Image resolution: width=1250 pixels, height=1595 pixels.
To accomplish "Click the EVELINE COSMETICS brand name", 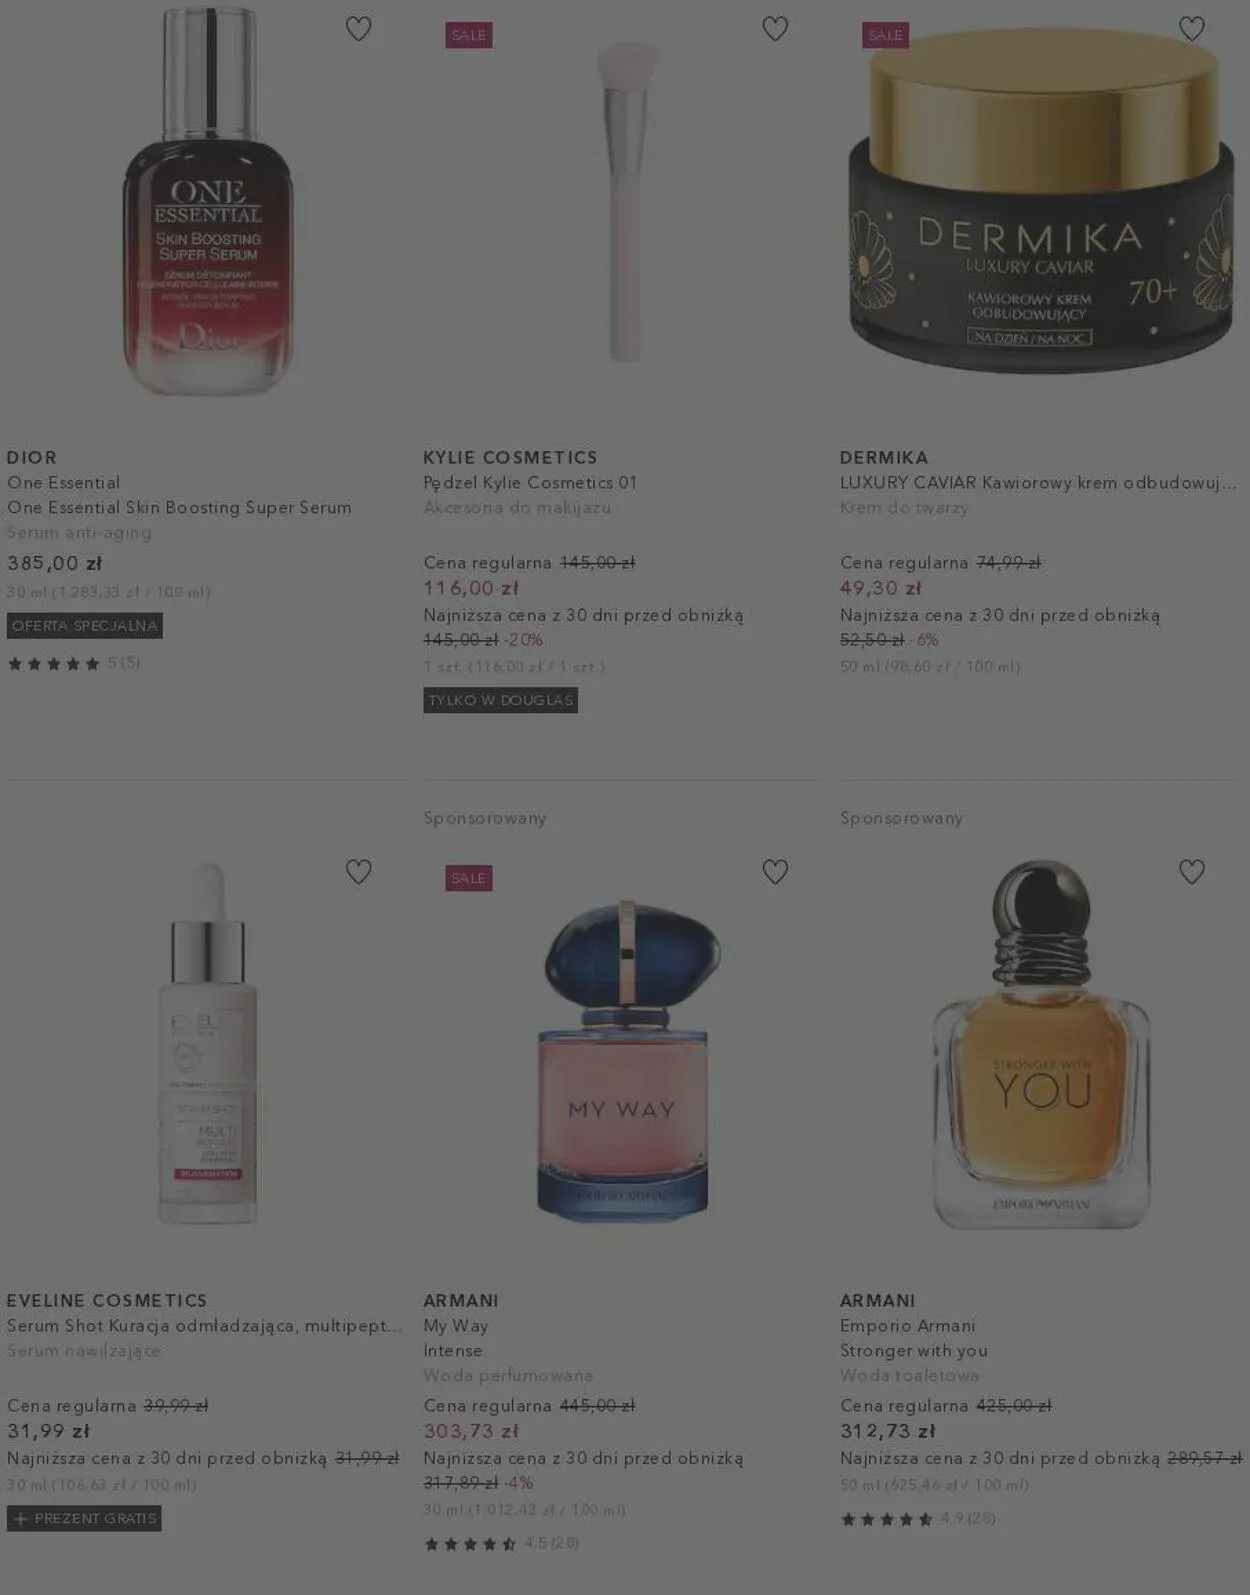I will tap(107, 1301).
